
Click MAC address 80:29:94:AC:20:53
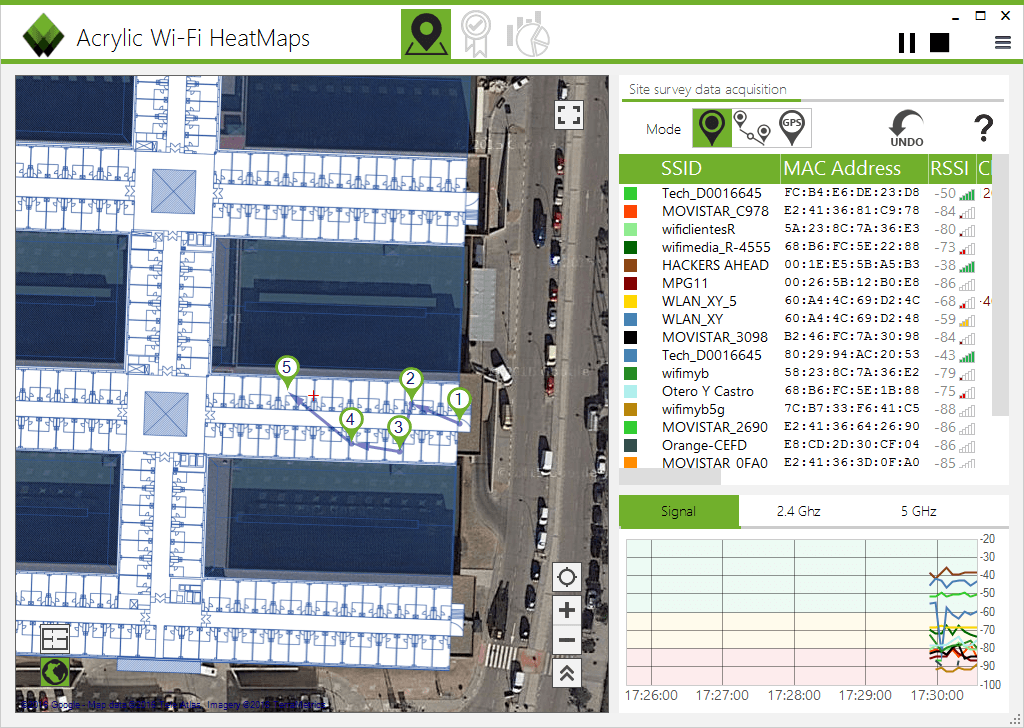point(852,355)
